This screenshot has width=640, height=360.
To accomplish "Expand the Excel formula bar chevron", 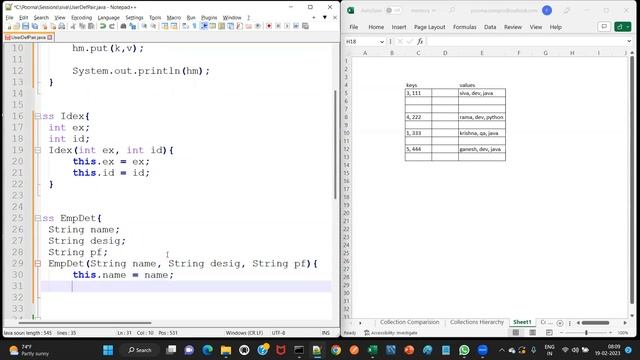I will [x=629, y=41].
